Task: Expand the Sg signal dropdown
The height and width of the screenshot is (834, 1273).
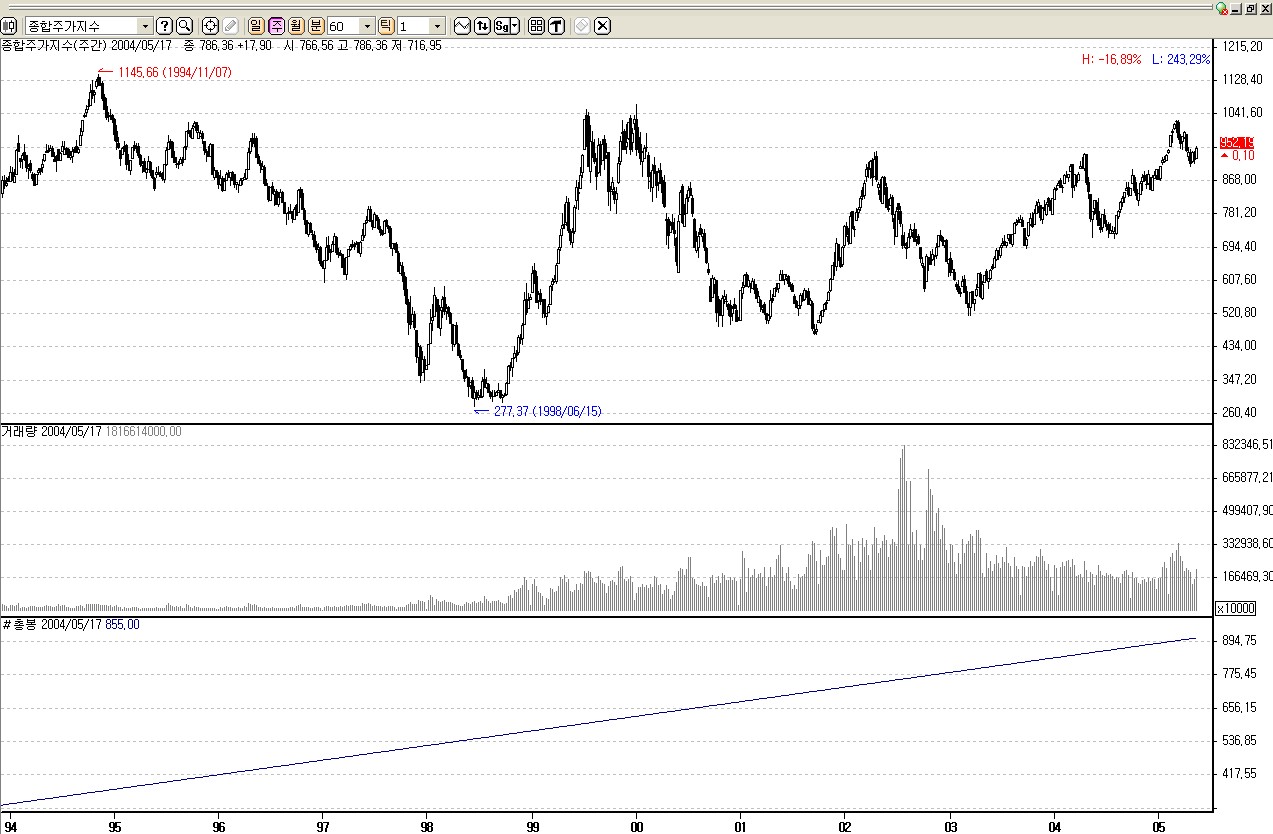Action: (x=514, y=26)
